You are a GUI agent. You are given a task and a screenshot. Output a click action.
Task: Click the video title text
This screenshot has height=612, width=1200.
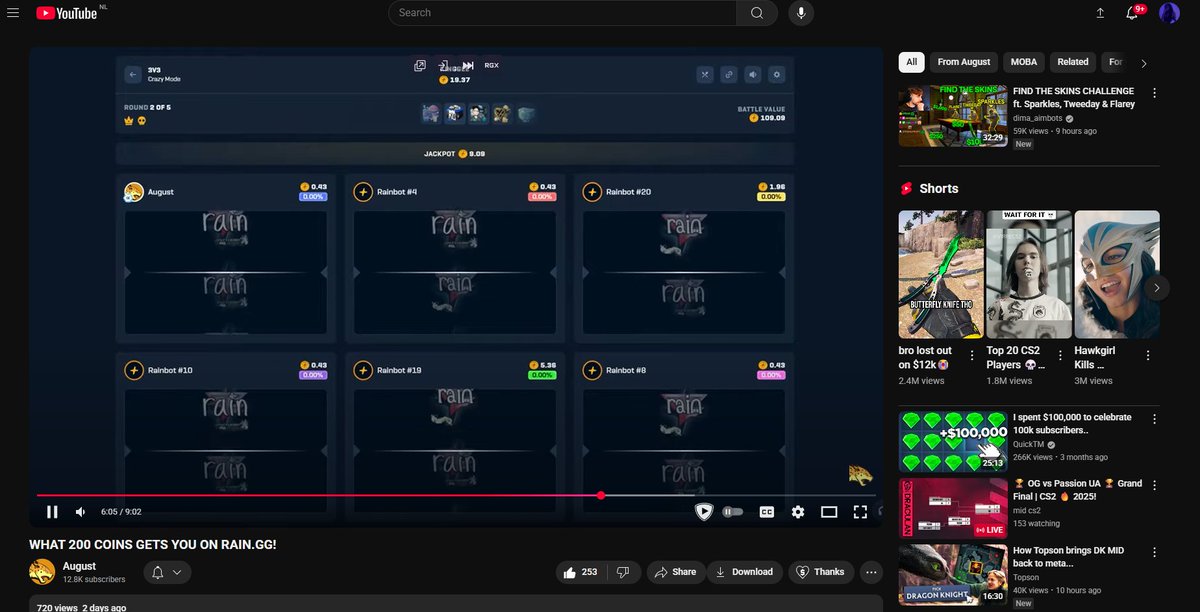point(153,544)
